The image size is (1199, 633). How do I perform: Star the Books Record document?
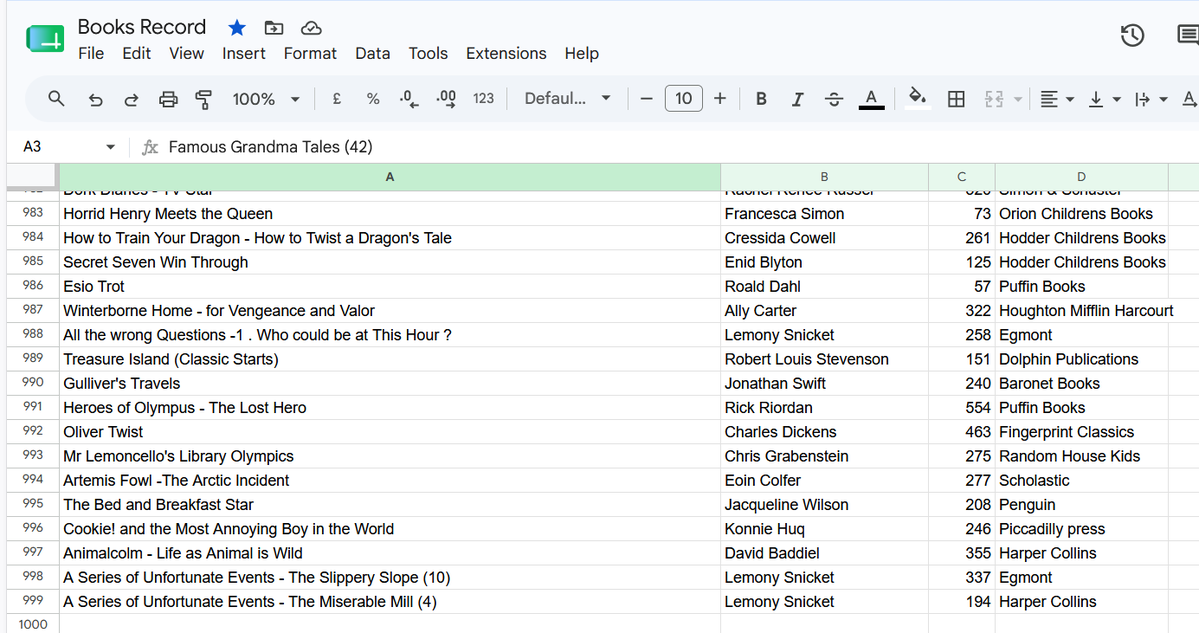point(237,28)
